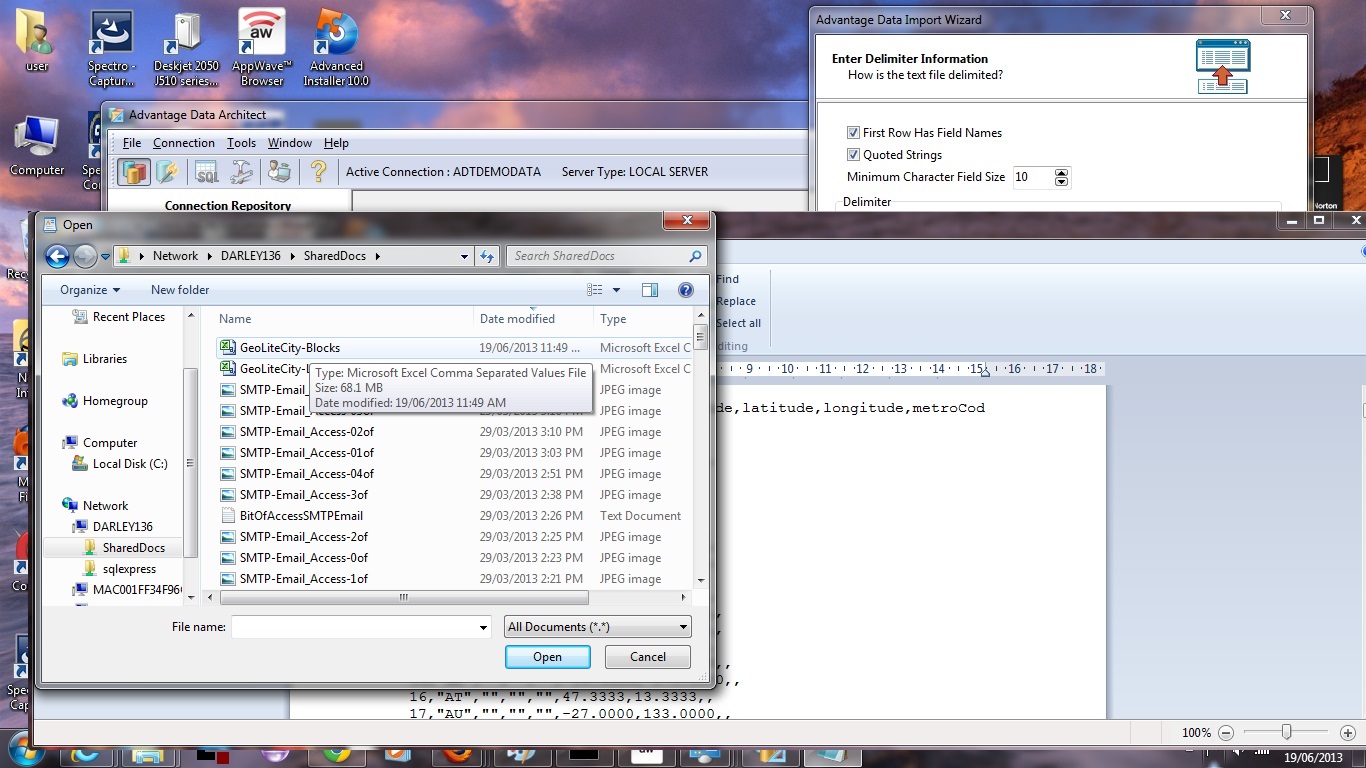Open the Tools menu

241,143
